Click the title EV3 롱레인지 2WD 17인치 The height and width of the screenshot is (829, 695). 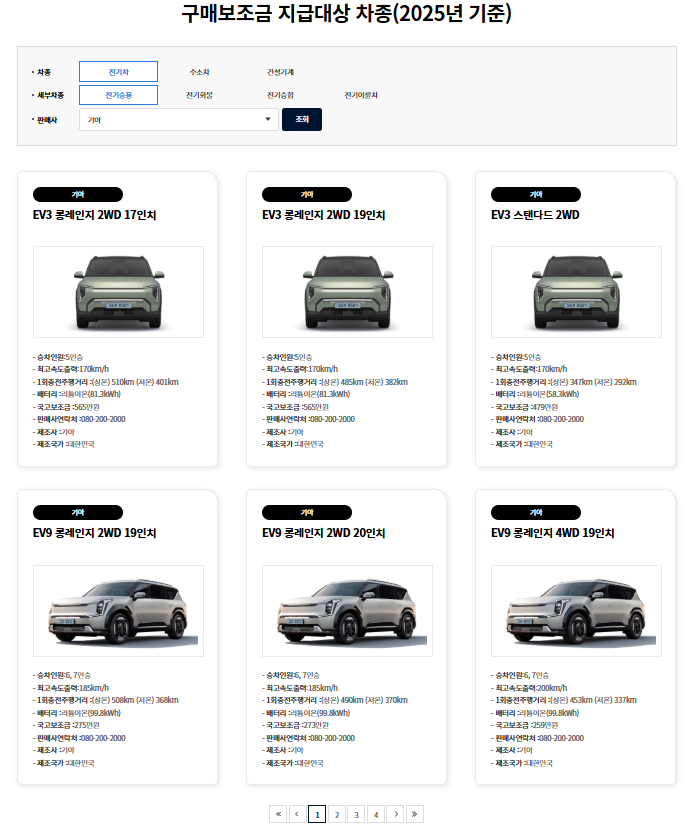[x=95, y=215]
